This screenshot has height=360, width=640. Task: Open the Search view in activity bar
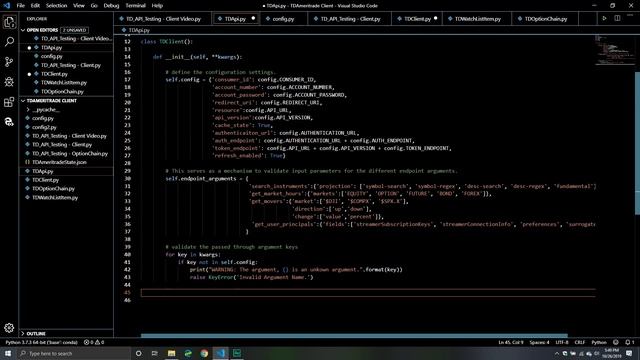pos(9,42)
